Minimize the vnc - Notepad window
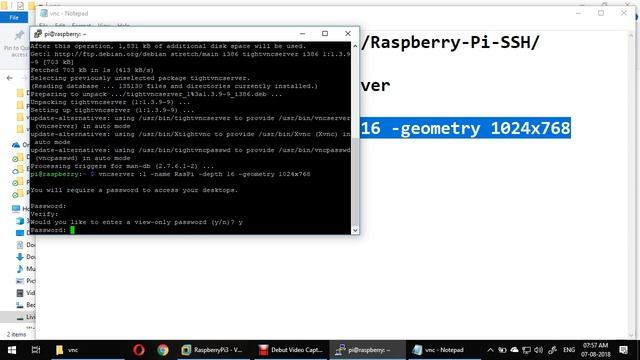 click(578, 13)
